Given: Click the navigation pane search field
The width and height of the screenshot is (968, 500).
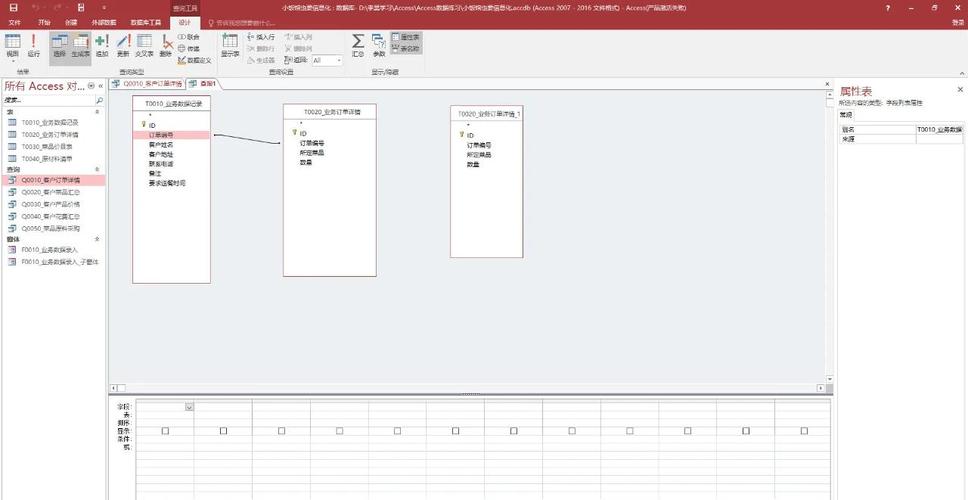Looking at the screenshot, I should coord(49,99).
